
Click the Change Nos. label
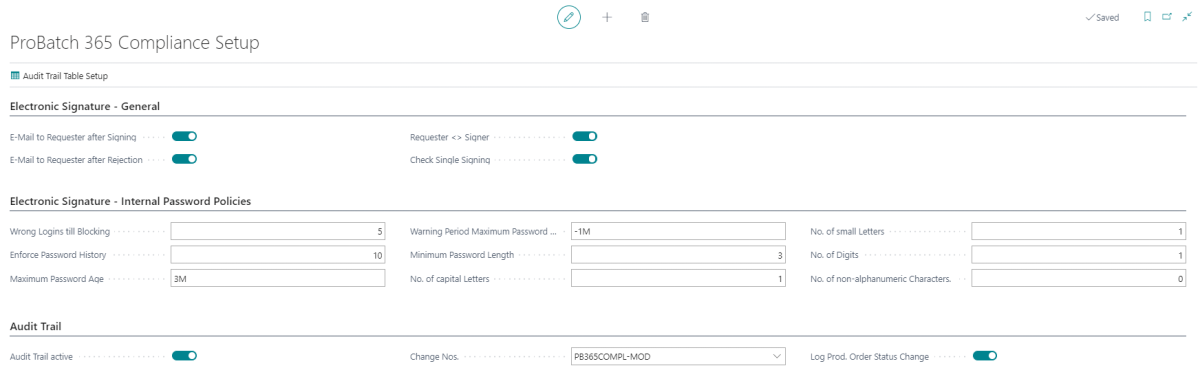[435, 356]
